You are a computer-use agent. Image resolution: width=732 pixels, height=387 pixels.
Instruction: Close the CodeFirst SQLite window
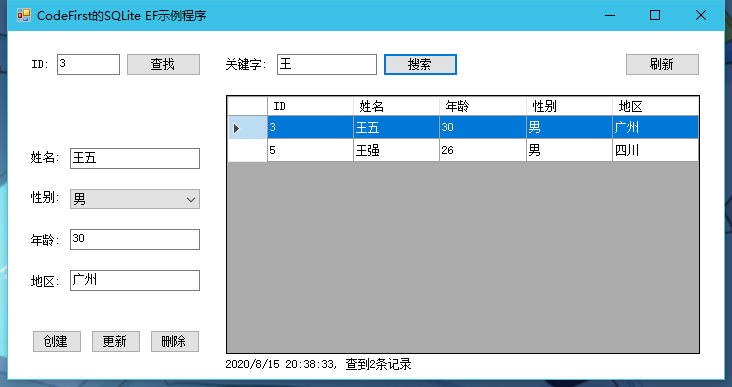pyautogui.click(x=701, y=15)
